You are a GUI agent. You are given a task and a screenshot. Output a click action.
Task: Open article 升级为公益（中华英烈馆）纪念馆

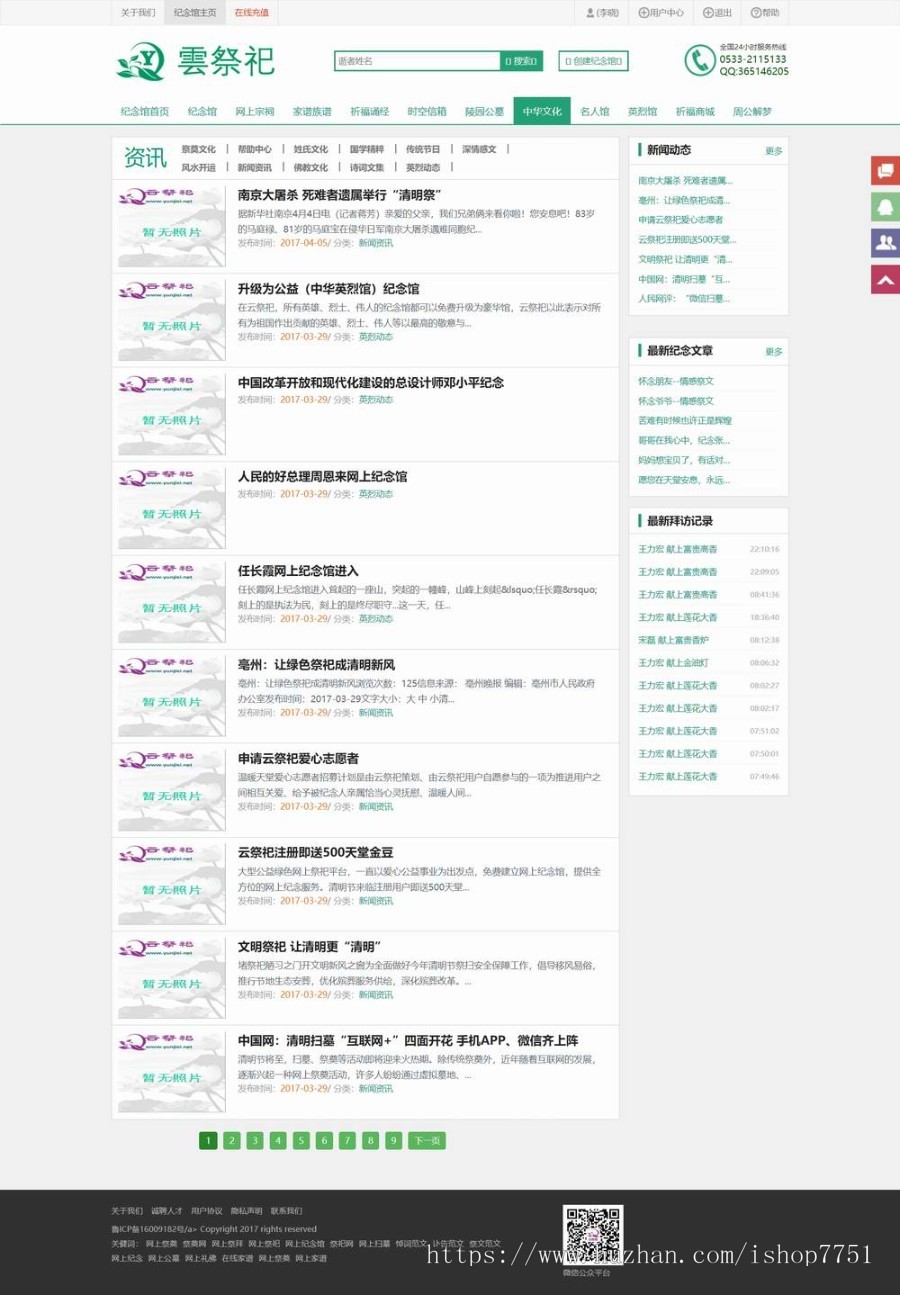pos(329,289)
